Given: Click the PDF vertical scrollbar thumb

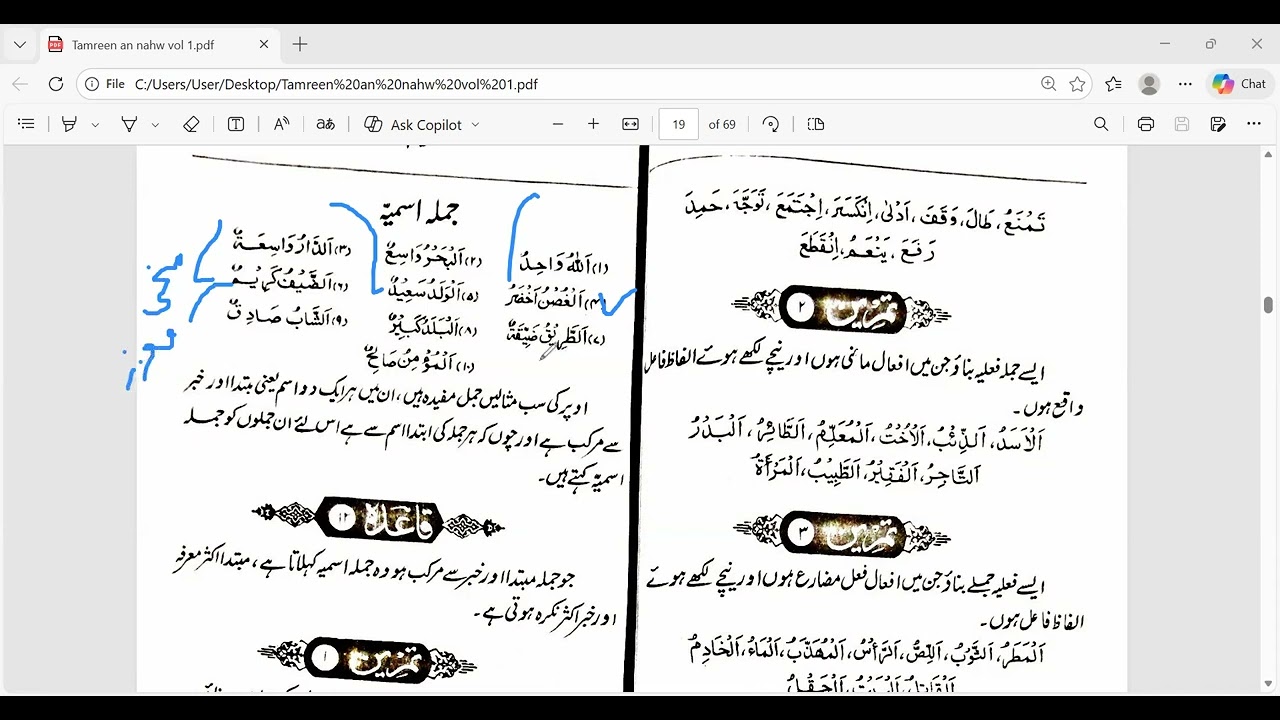Looking at the screenshot, I should pos(1268,306).
